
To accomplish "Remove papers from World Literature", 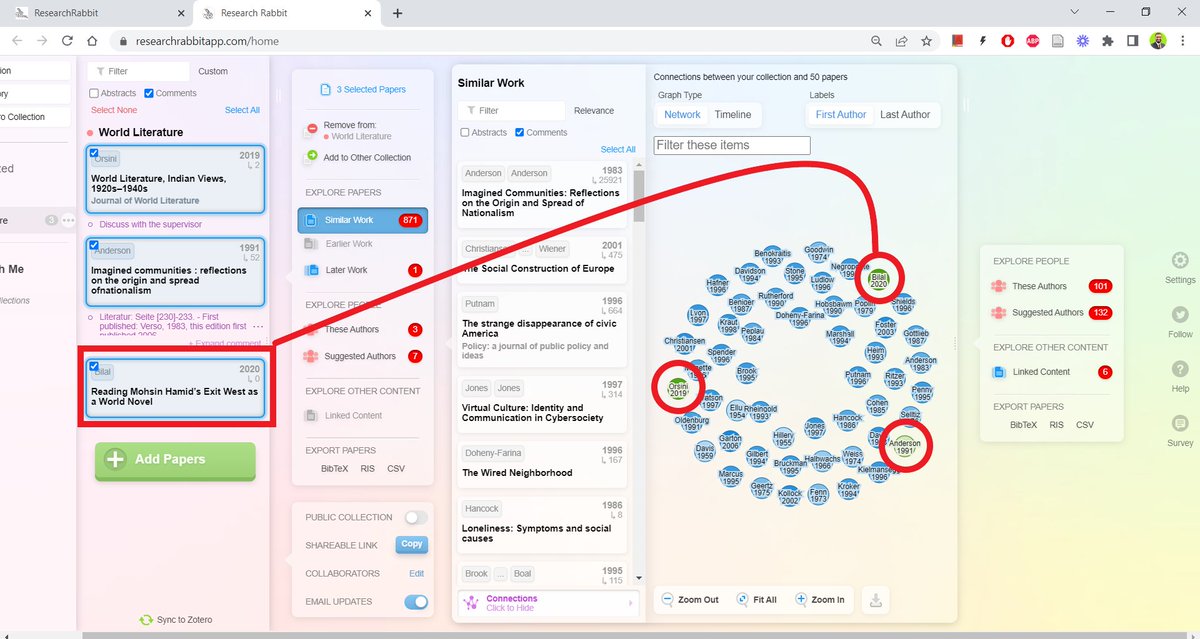I will click(350, 130).
